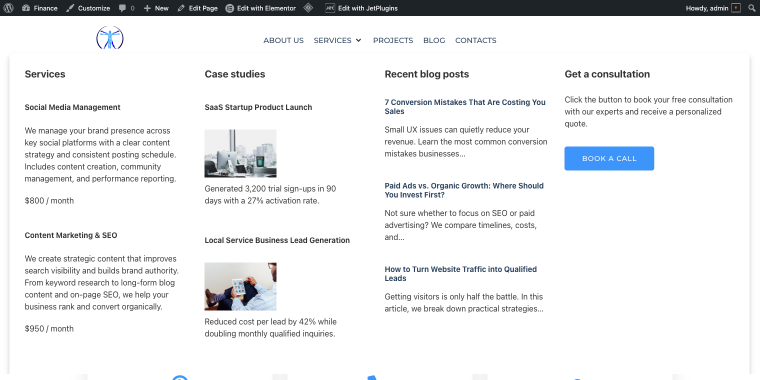Viewport: 760px width, 380px height.
Task: Open the Finance site dashboard link
Action: pyautogui.click(x=39, y=8)
